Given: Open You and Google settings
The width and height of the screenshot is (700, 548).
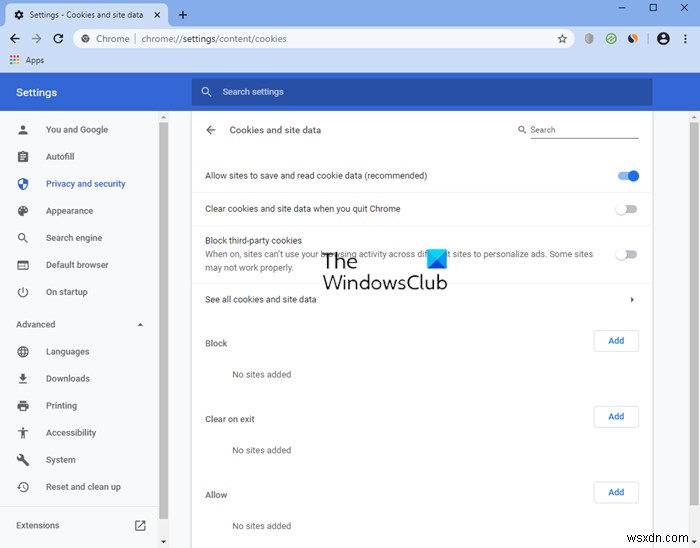Looking at the screenshot, I should coord(77,130).
